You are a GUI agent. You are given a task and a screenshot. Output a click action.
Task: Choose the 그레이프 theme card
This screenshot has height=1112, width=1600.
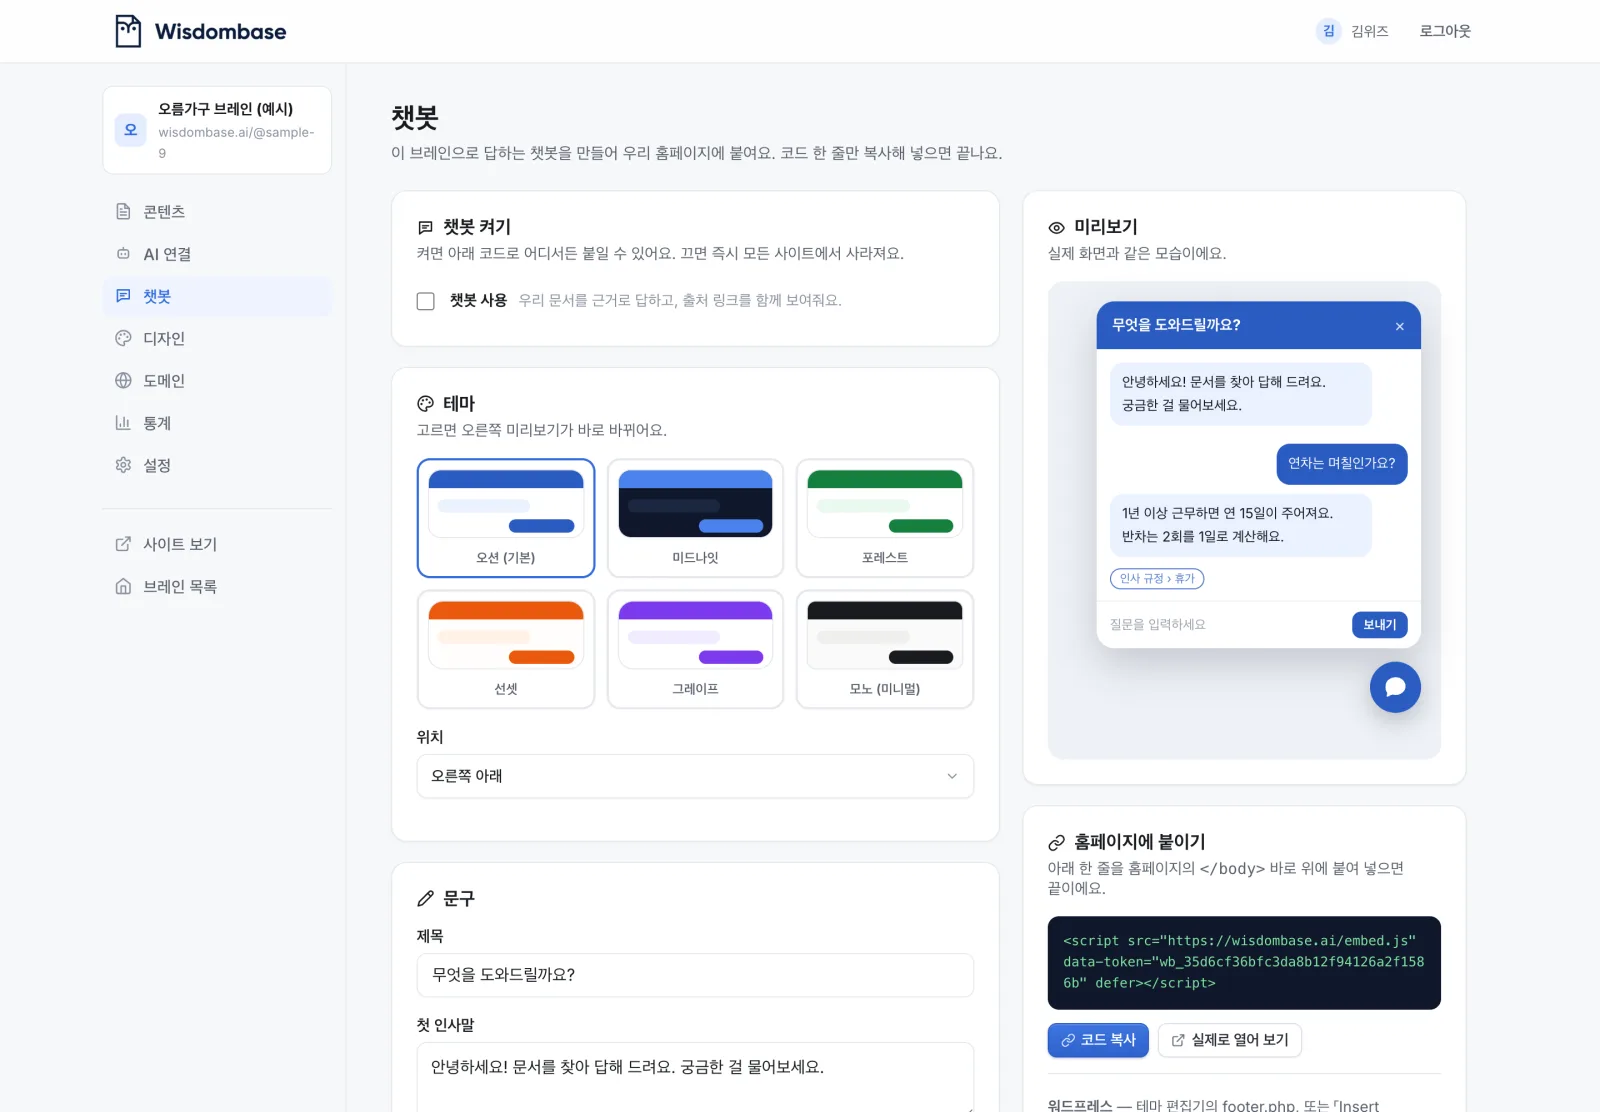[695, 649]
